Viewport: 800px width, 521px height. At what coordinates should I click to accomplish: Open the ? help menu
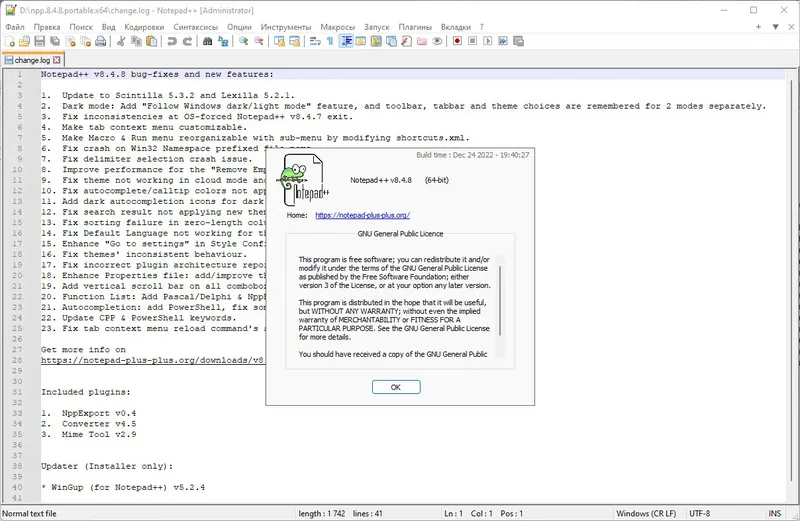[482, 27]
